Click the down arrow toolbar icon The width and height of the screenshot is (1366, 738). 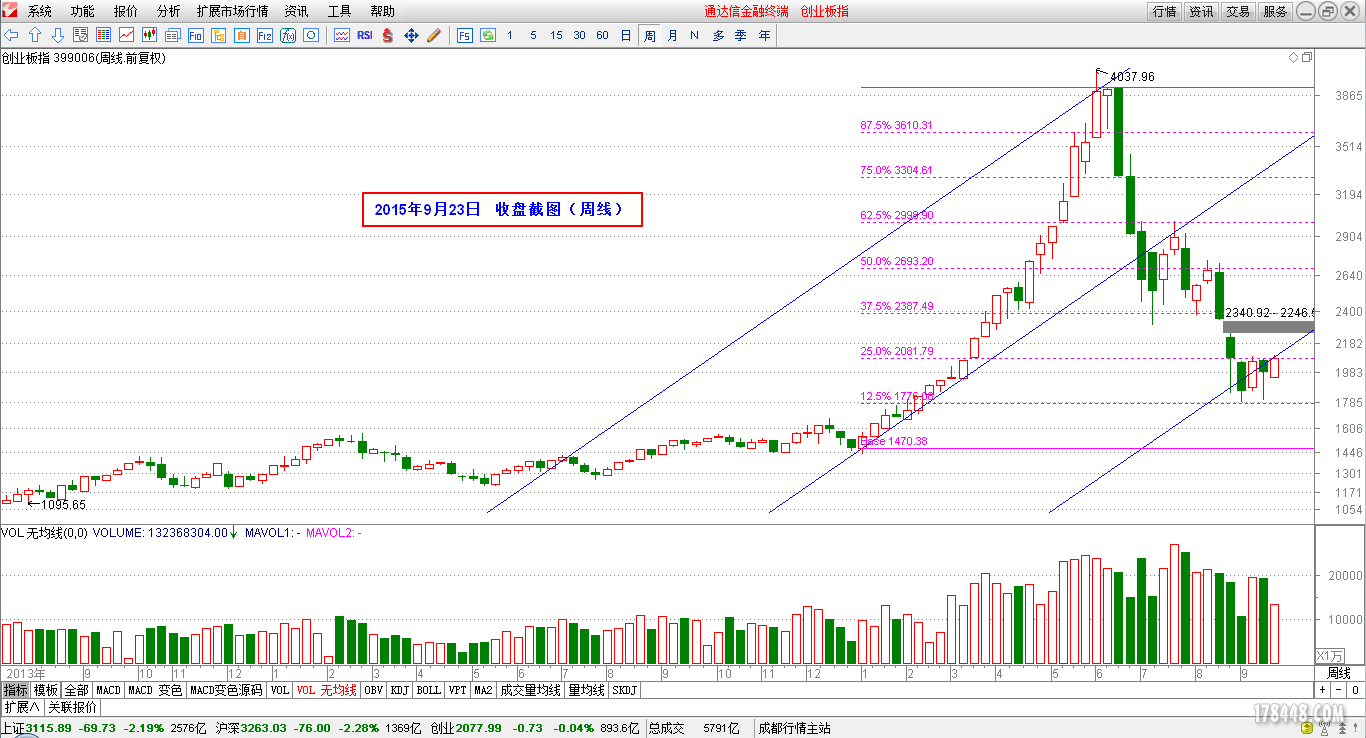click(58, 35)
